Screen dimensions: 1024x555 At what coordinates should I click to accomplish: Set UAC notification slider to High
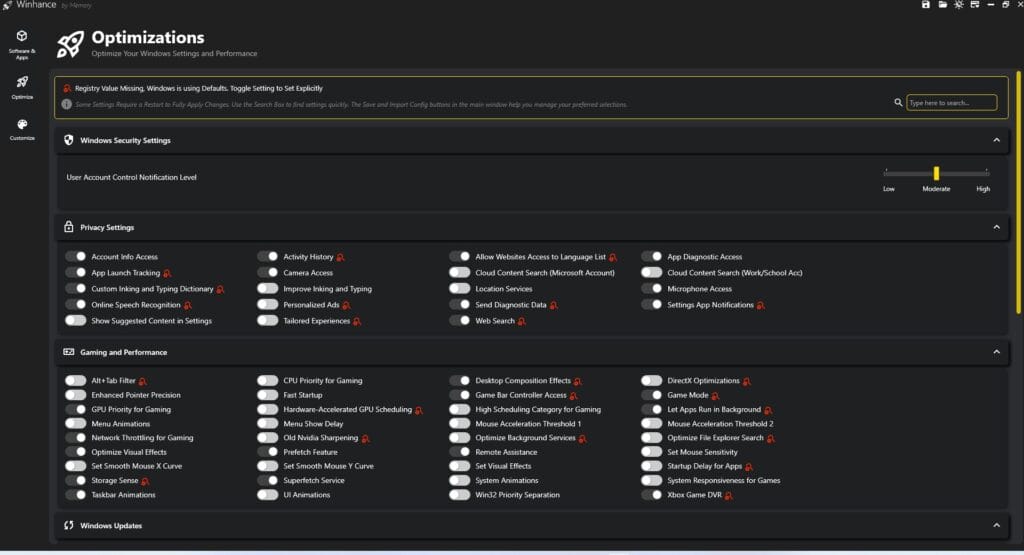point(987,174)
